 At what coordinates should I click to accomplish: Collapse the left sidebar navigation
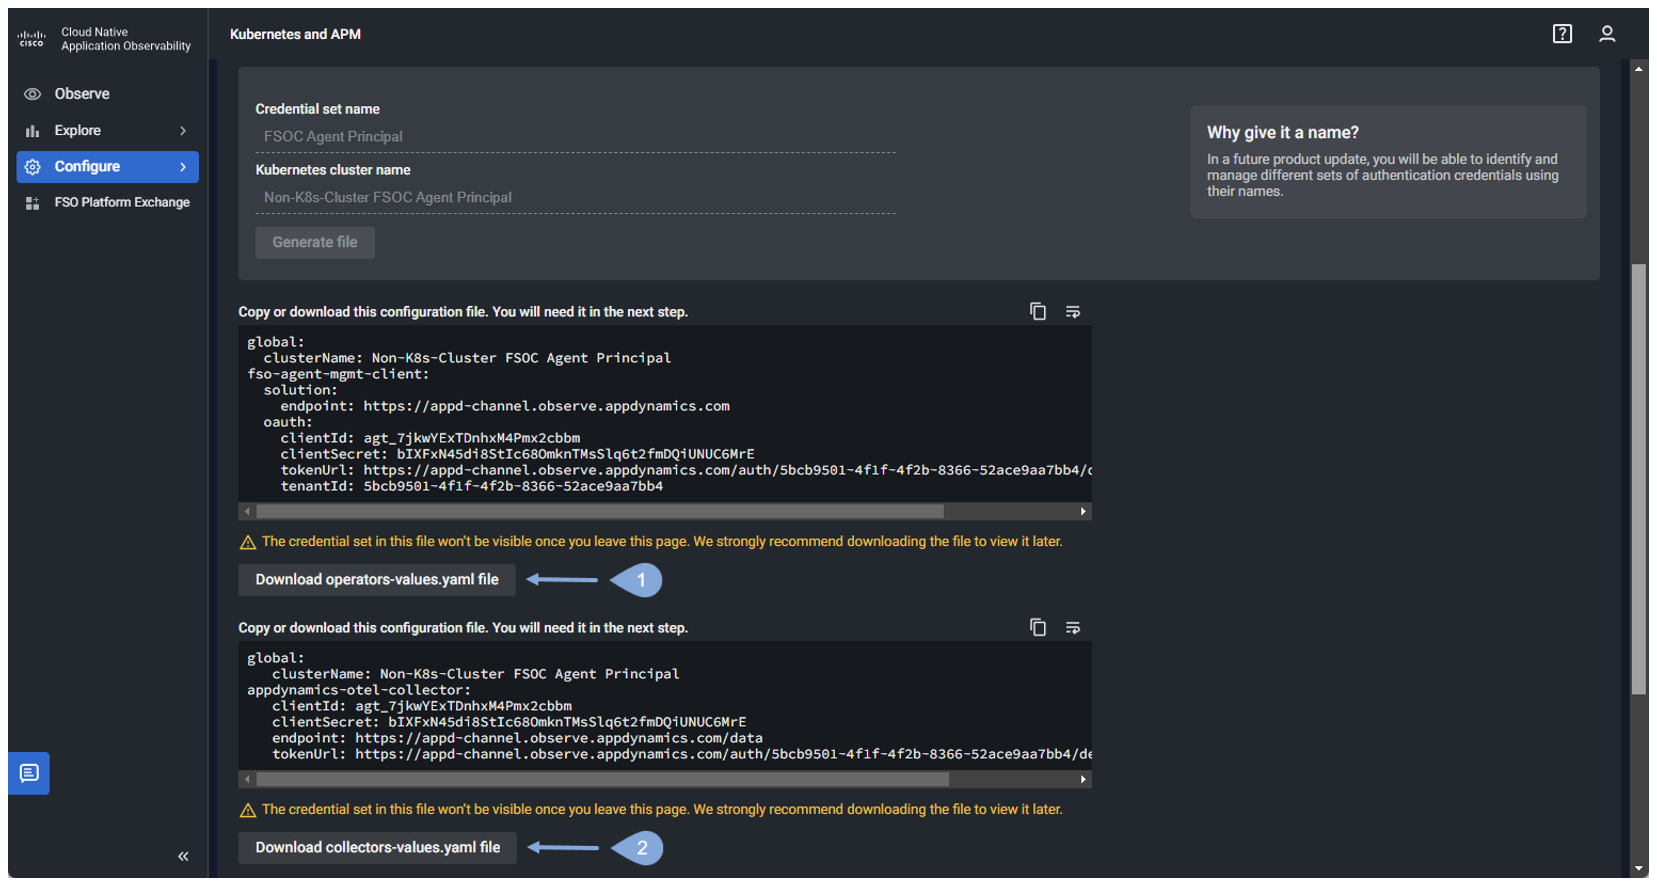(x=183, y=856)
